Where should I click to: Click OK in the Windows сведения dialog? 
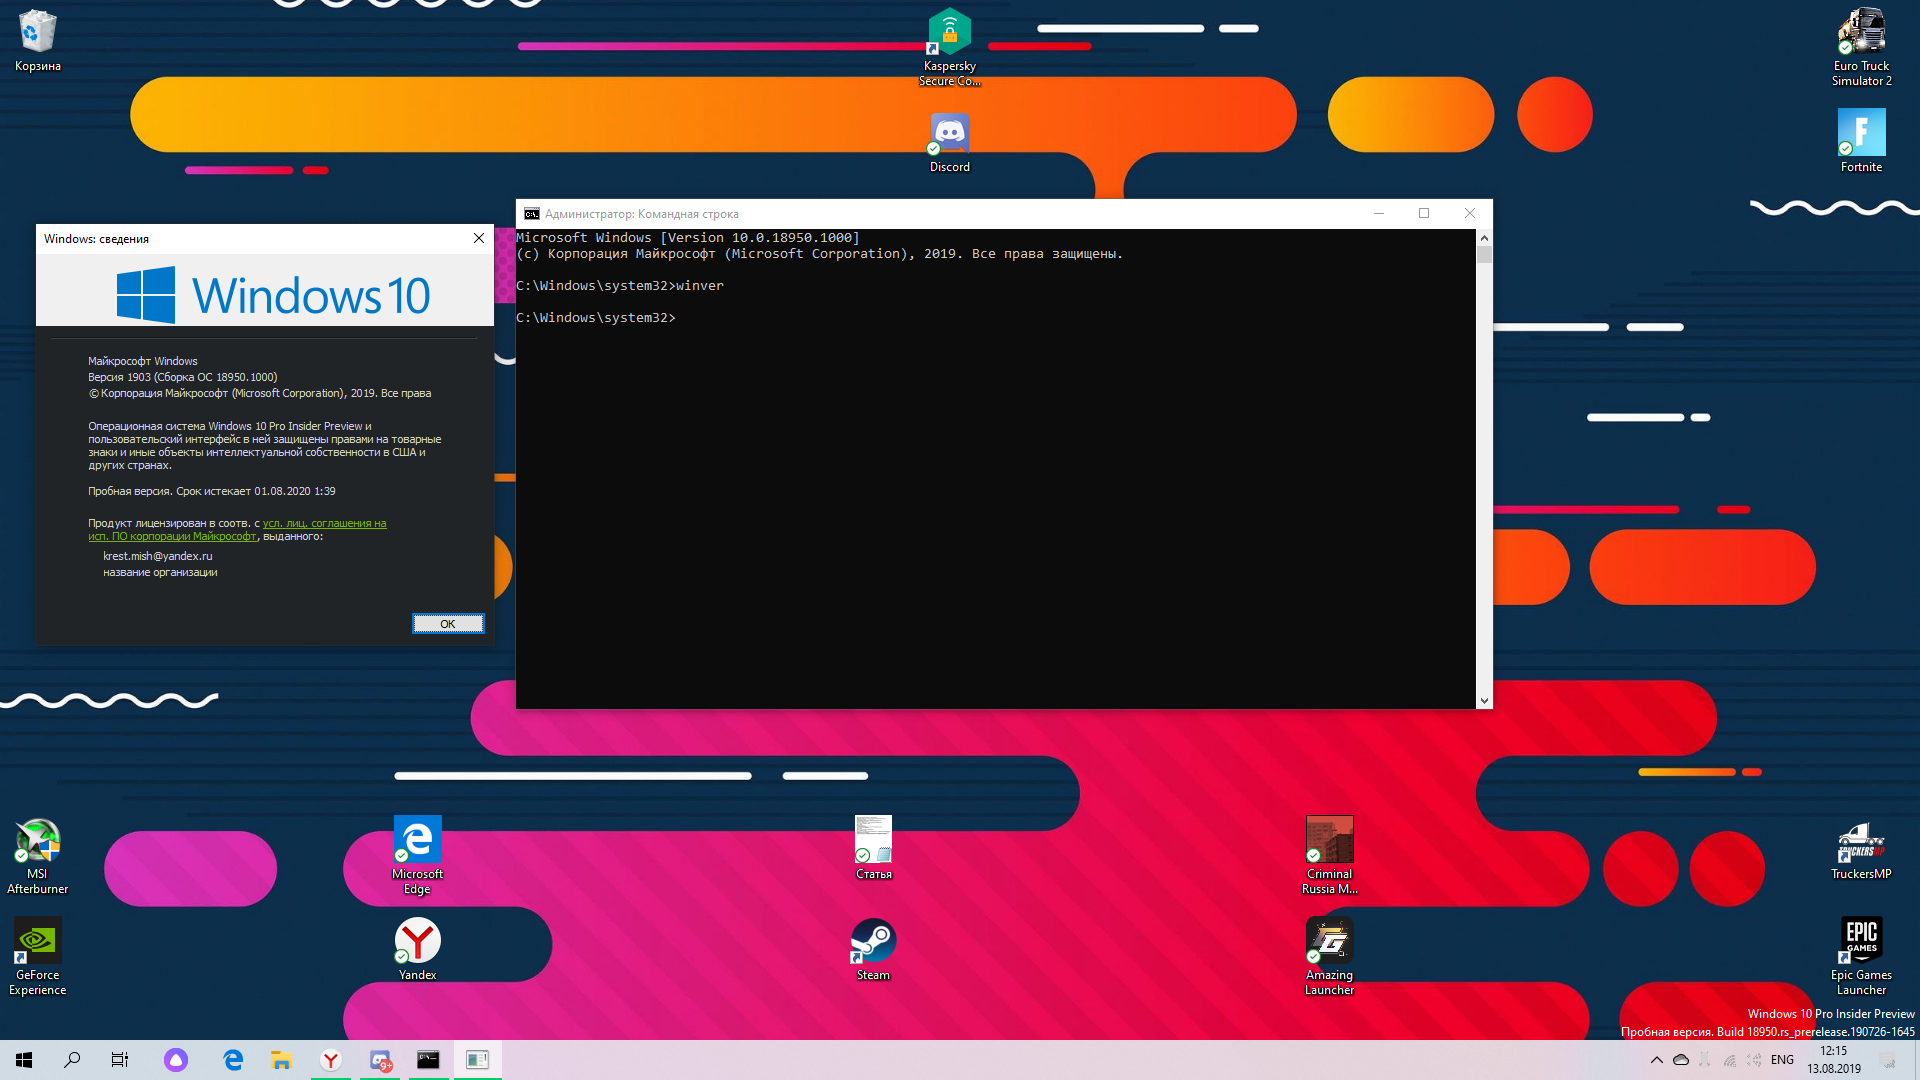coord(448,624)
